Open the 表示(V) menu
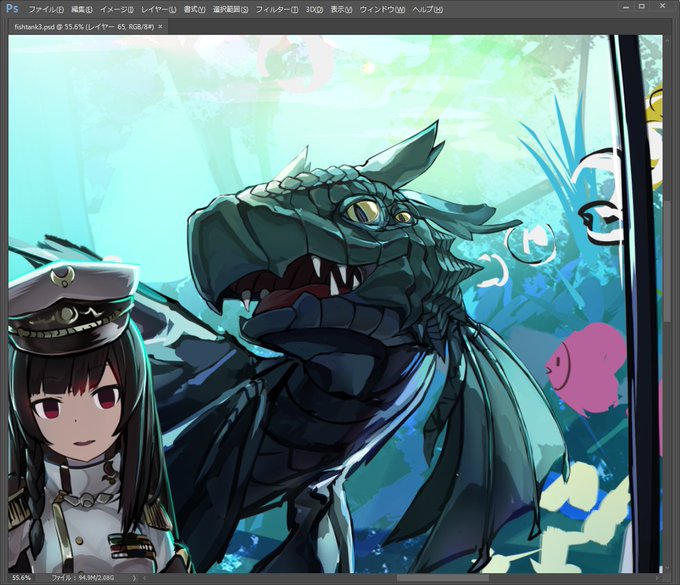The height and width of the screenshot is (585, 680). (341, 10)
